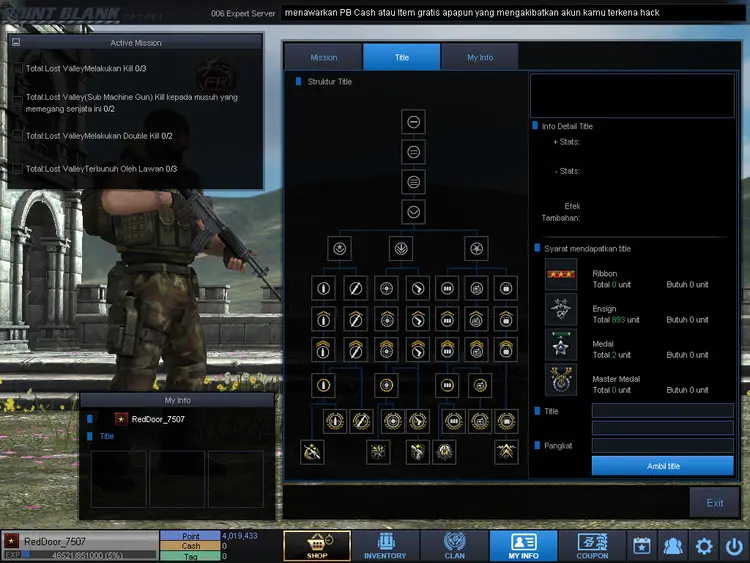Select the single-line circle title at the tree top
Image resolution: width=750 pixels, height=563 pixels.
[413, 122]
